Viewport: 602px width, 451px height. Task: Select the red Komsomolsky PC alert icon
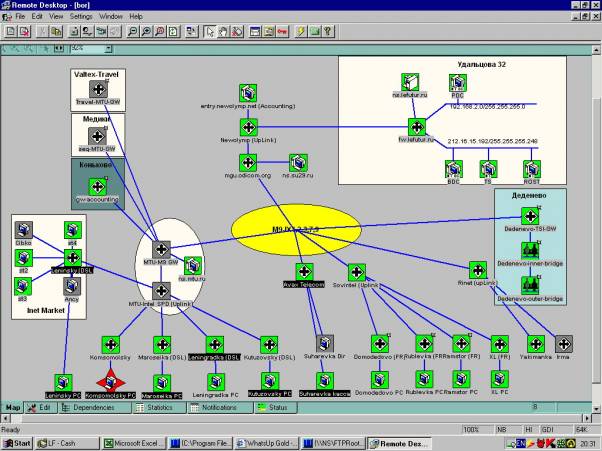tap(111, 381)
